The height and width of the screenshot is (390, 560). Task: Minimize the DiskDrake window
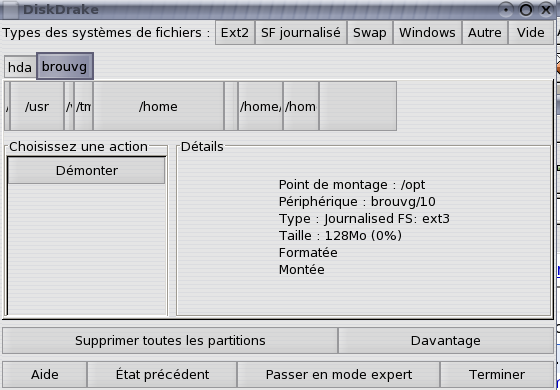506,10
